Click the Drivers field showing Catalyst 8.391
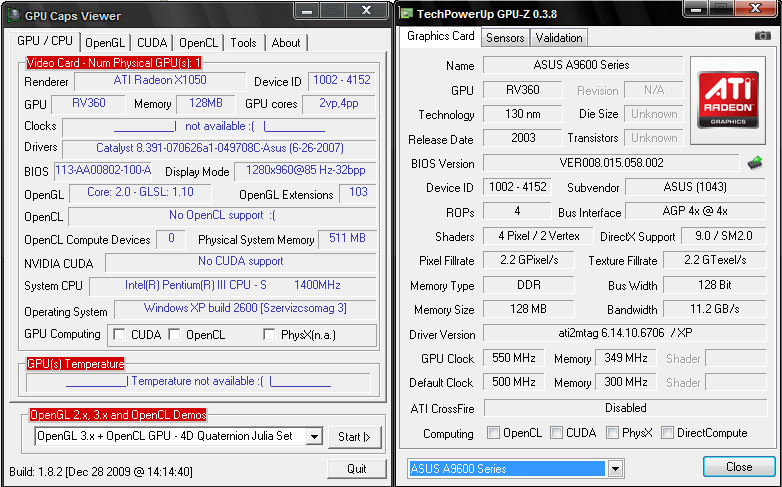The width and height of the screenshot is (782, 487). tap(219, 149)
